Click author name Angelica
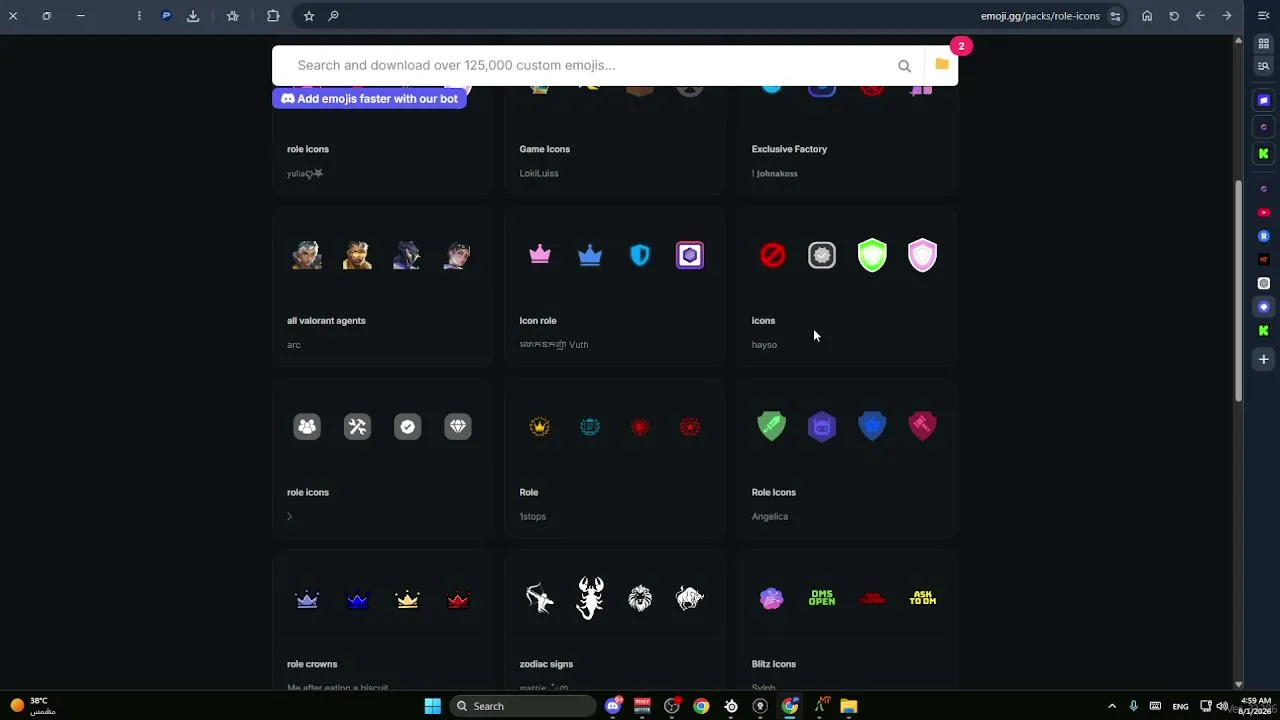 coord(770,517)
